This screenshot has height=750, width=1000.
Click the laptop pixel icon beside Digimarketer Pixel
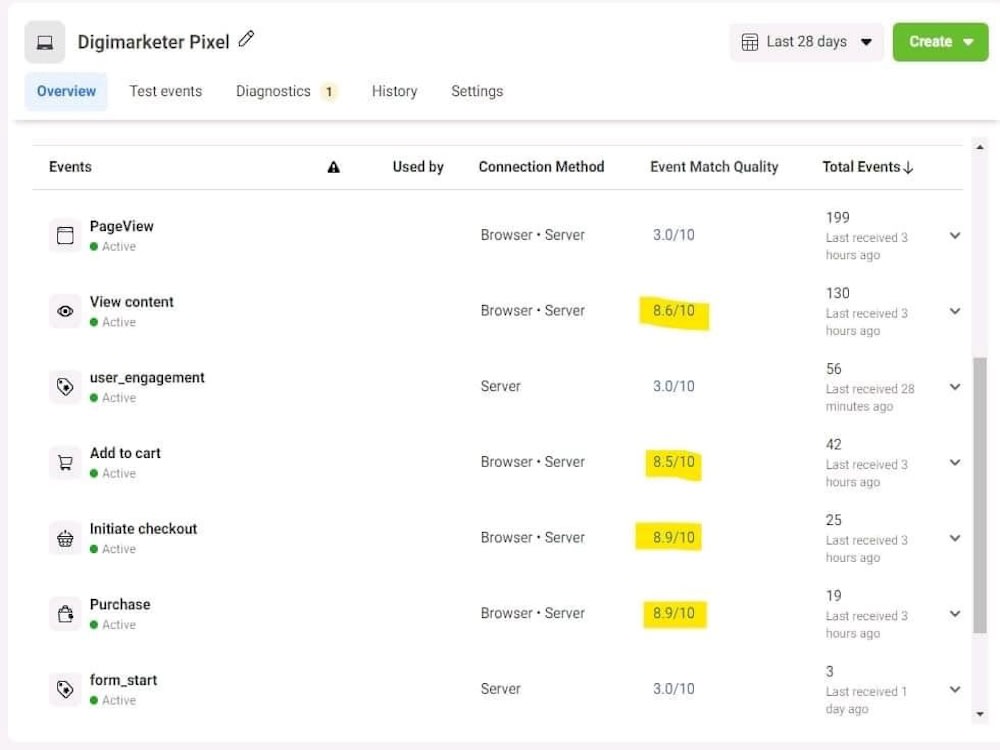(44, 41)
